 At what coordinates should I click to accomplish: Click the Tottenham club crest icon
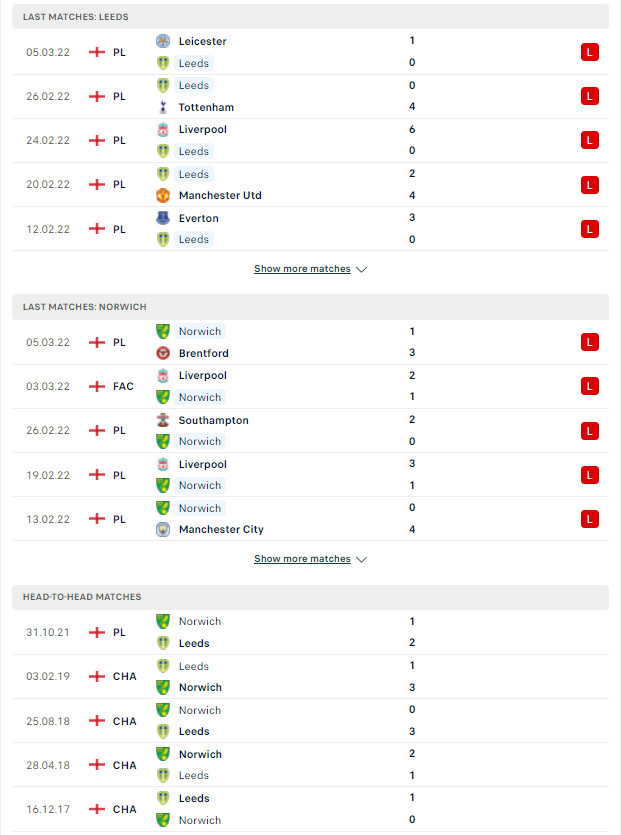click(163, 107)
